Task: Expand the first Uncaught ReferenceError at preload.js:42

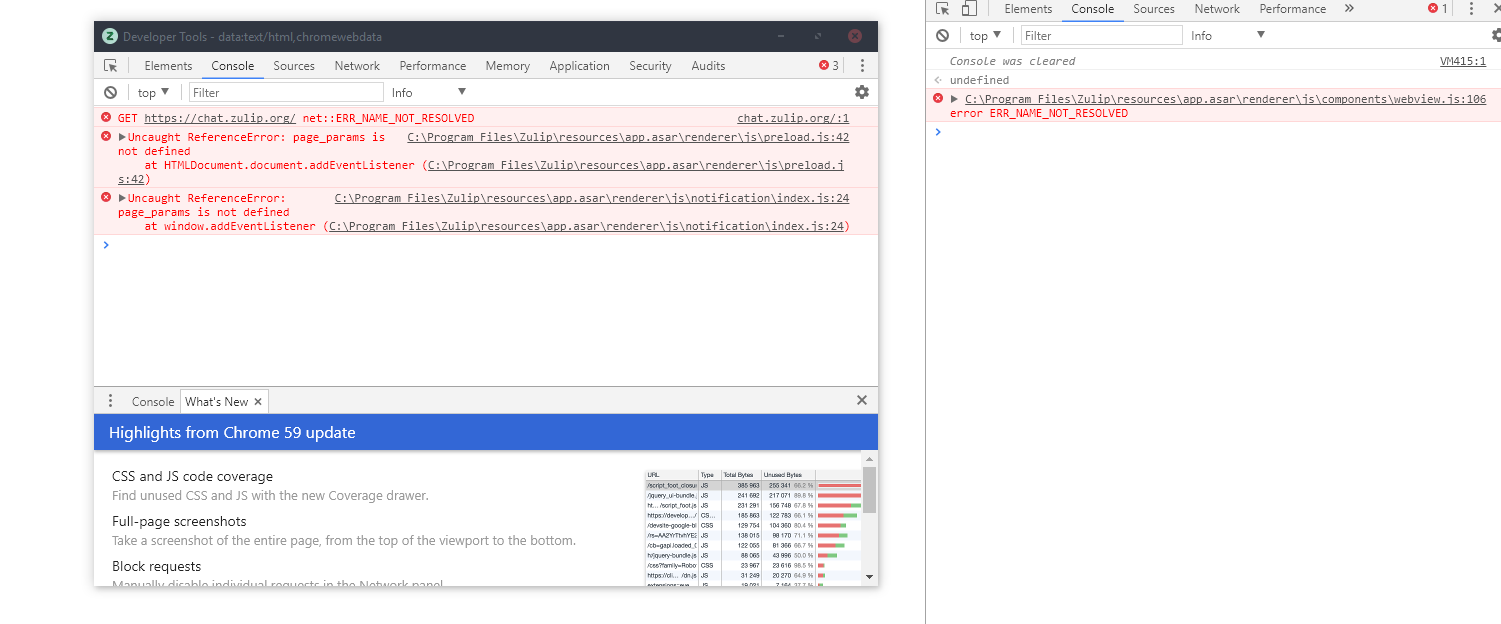Action: point(122,137)
